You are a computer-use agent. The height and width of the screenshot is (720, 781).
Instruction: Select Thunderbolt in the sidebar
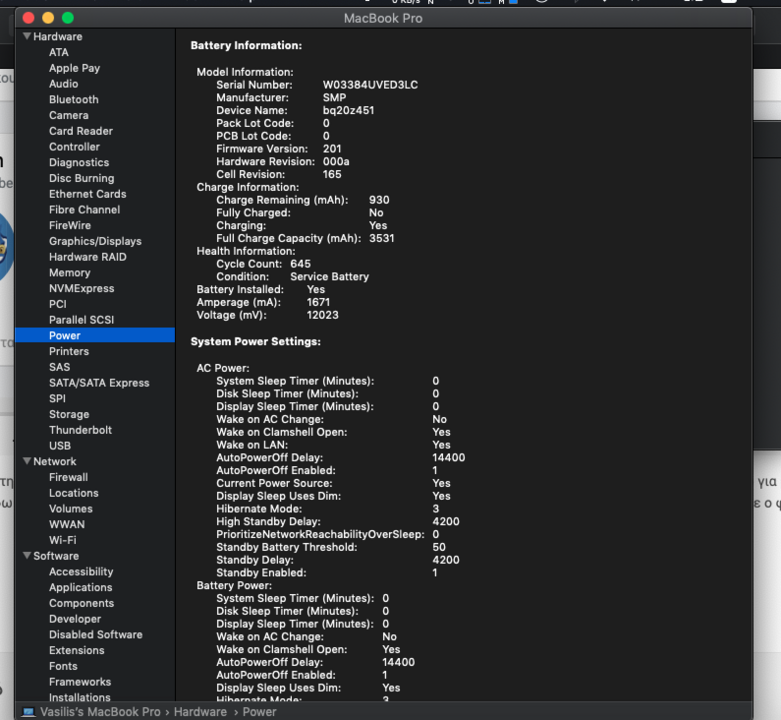(x=80, y=430)
